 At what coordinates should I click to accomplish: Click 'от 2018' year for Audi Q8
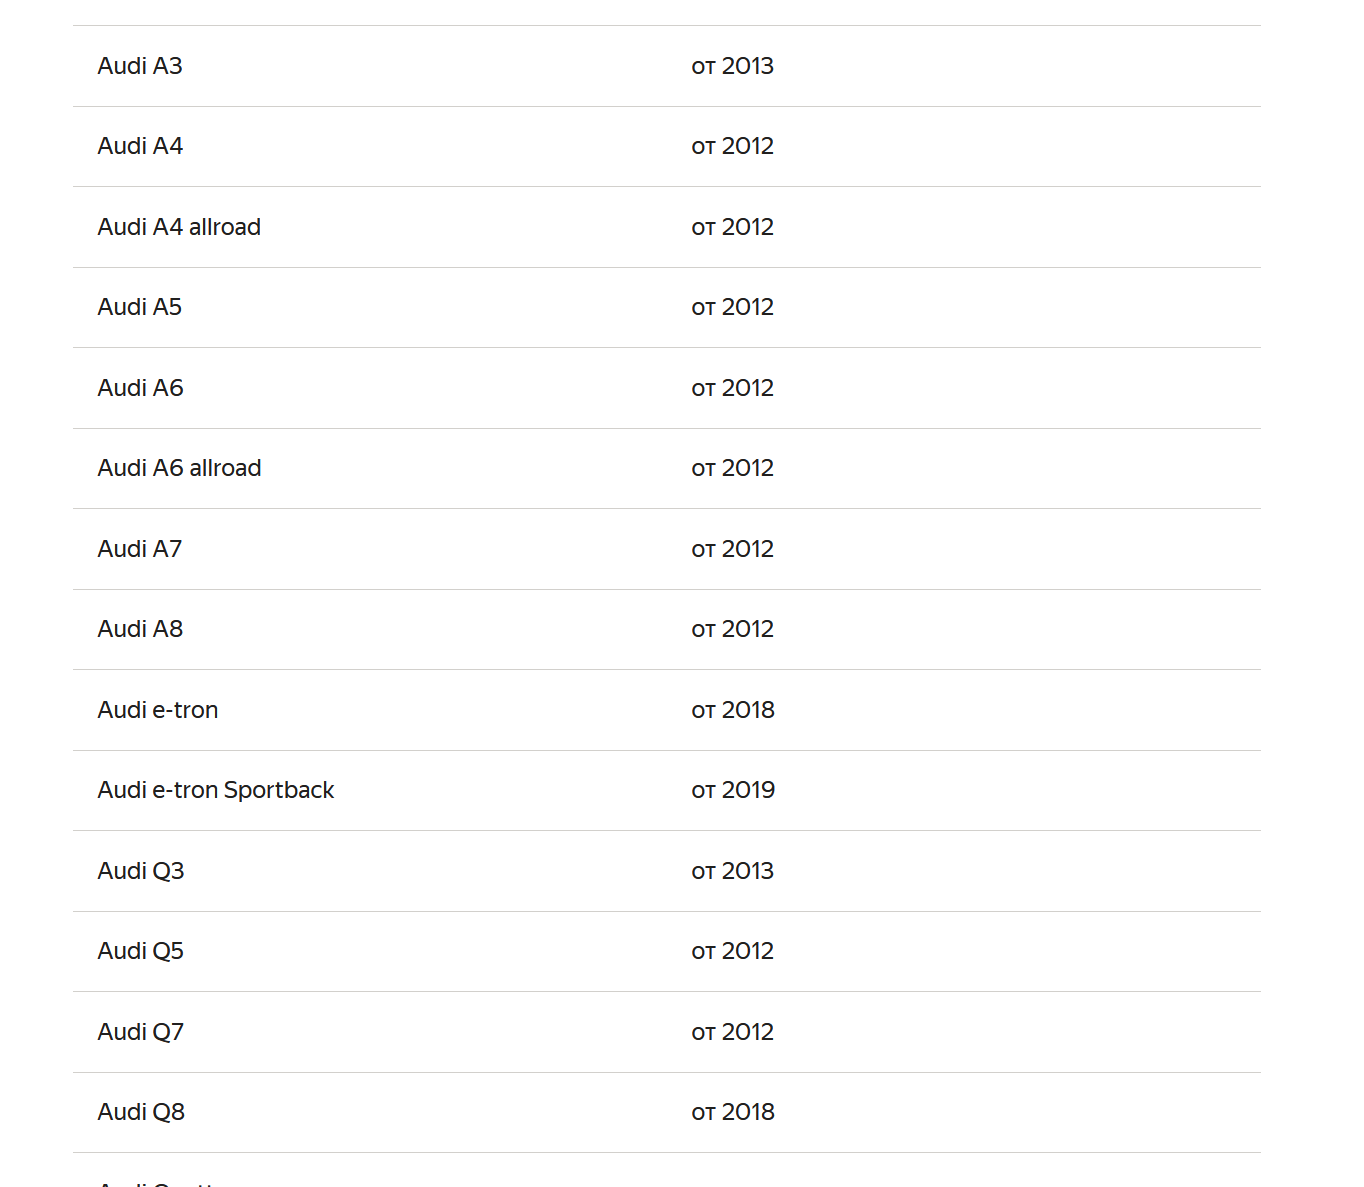(733, 1112)
